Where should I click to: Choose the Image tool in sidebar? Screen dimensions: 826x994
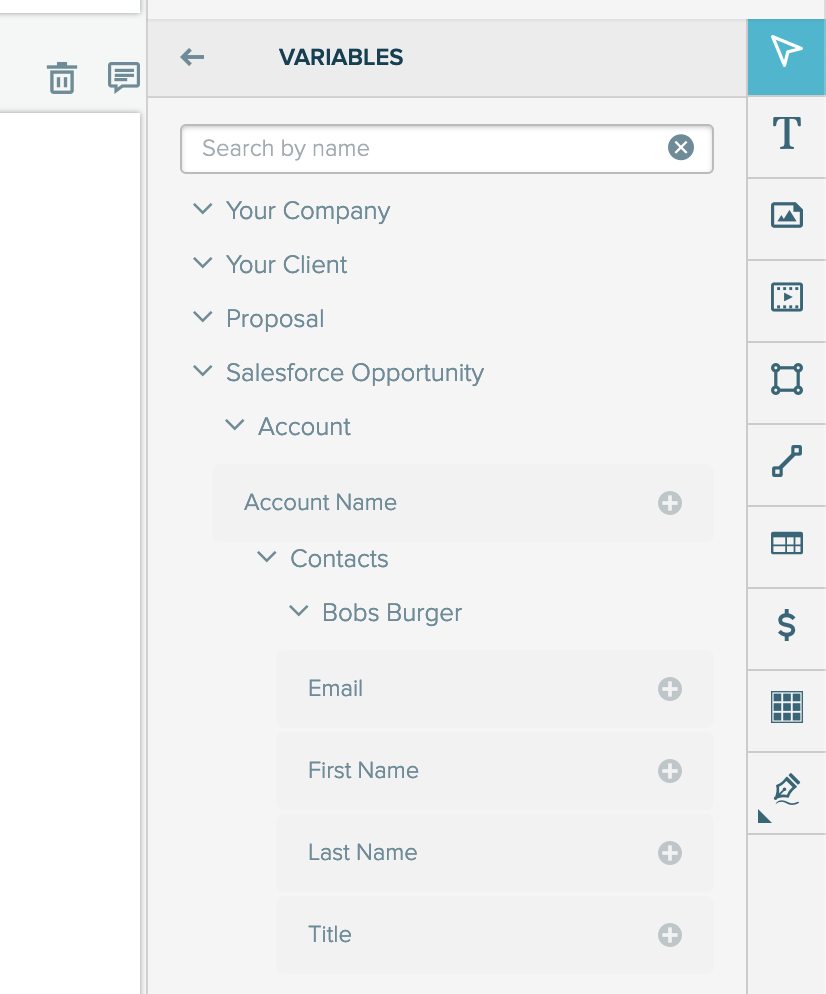[787, 216]
